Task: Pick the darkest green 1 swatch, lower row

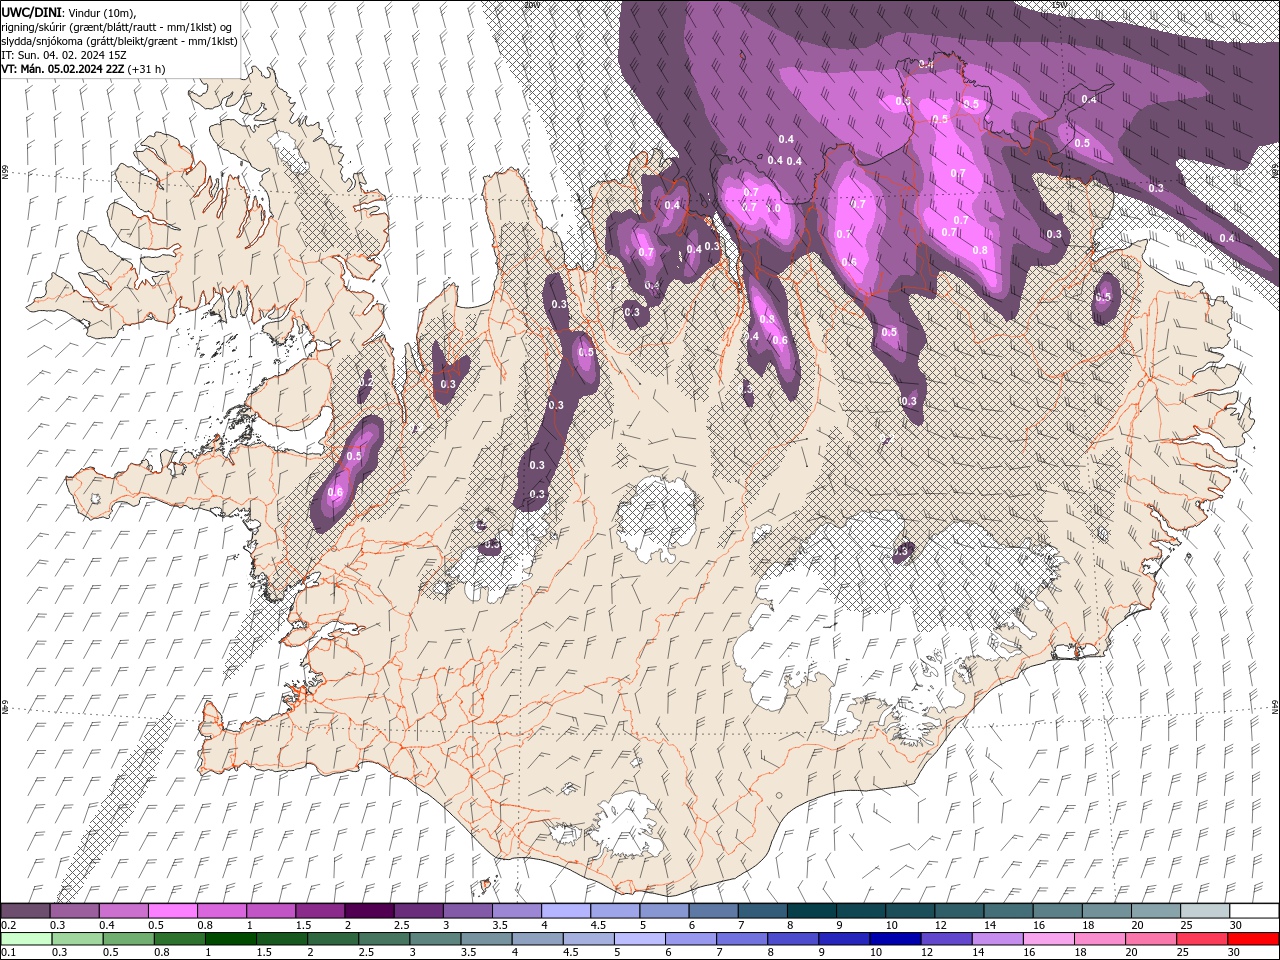Action: pos(231,939)
